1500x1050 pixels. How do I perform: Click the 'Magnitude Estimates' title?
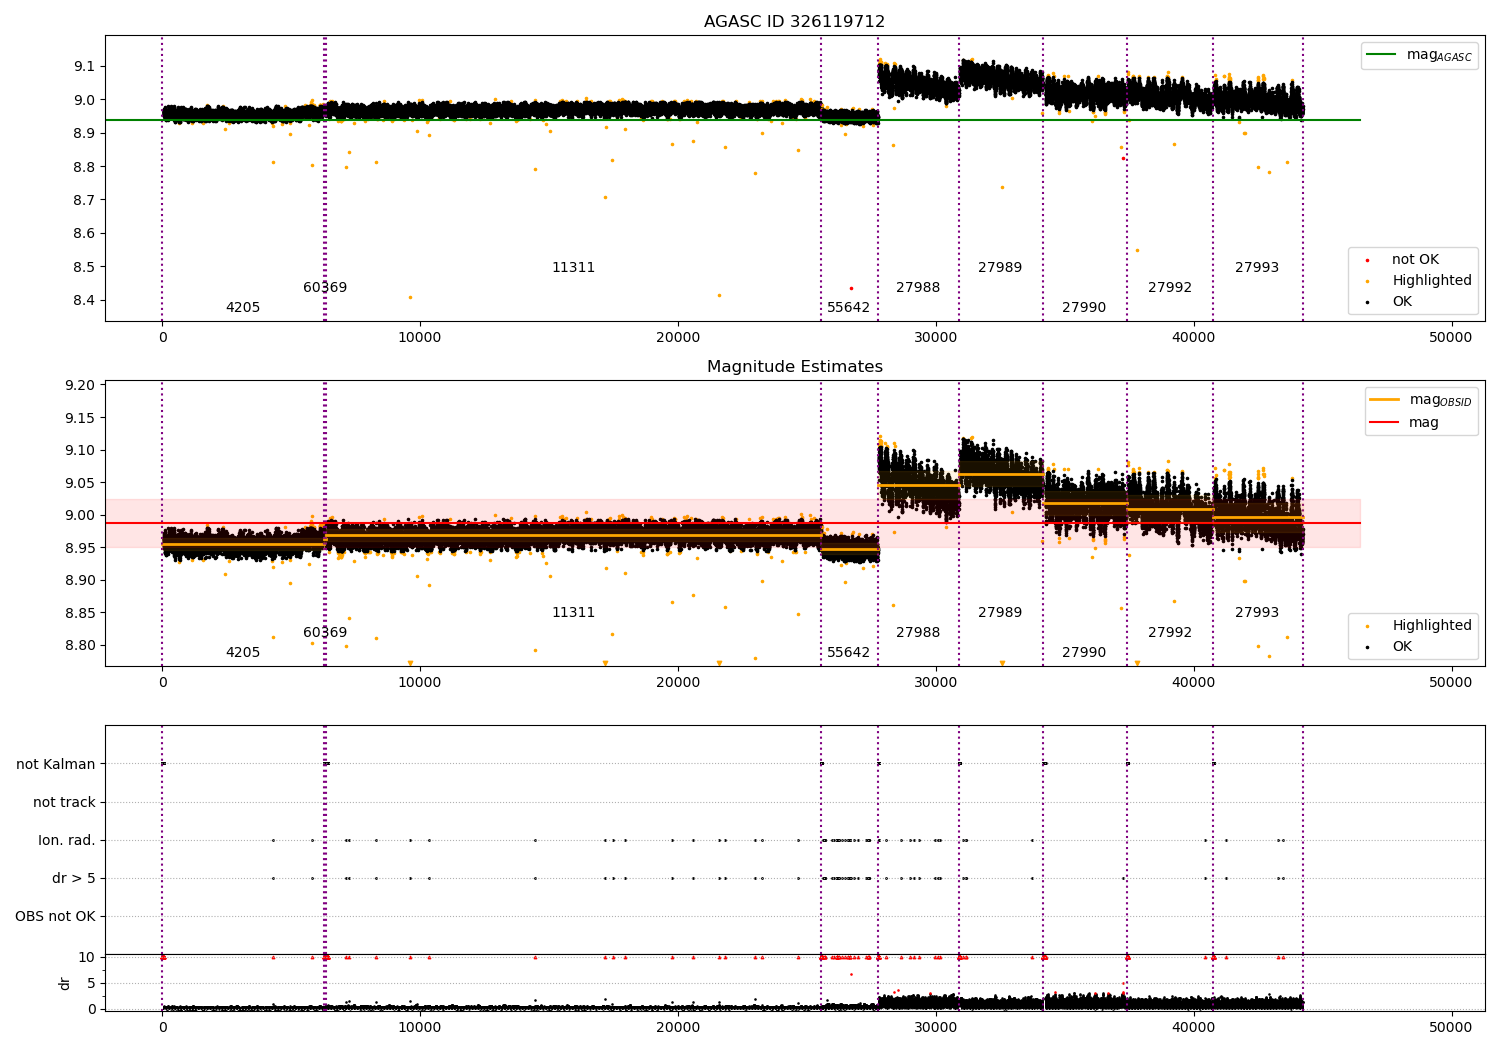pyautogui.click(x=794, y=367)
